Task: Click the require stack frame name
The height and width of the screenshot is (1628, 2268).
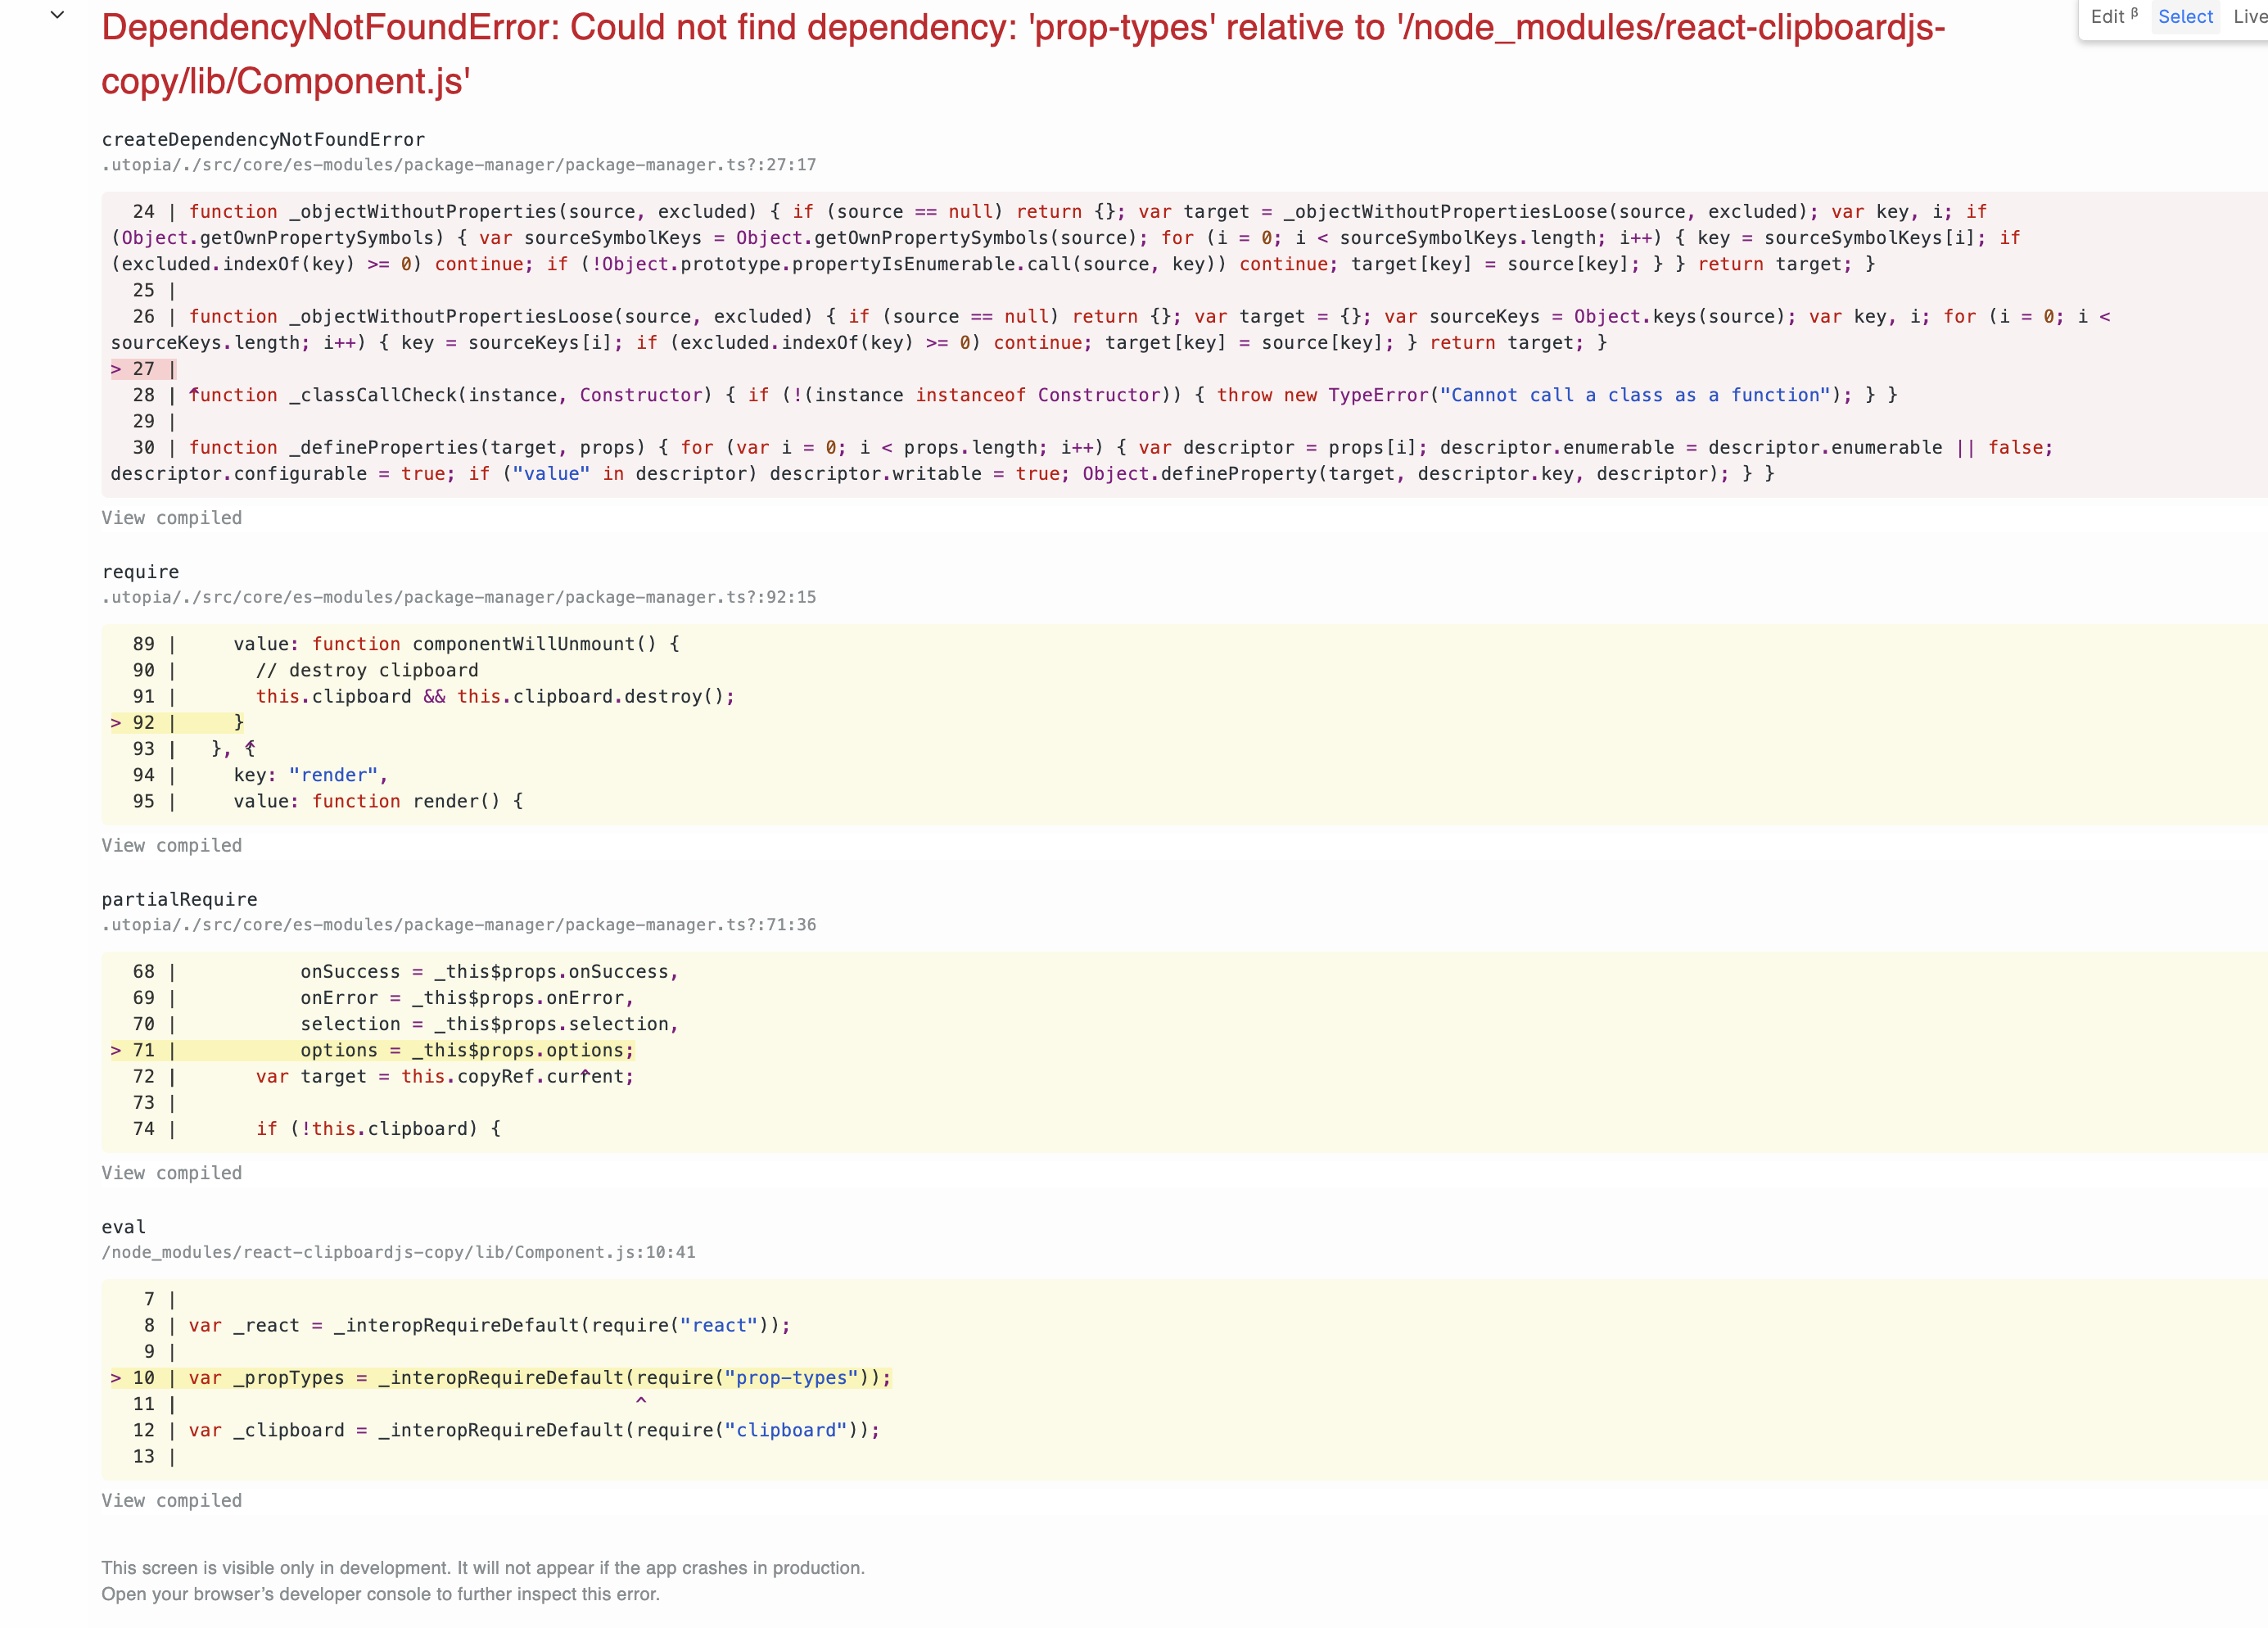Action: point(141,572)
